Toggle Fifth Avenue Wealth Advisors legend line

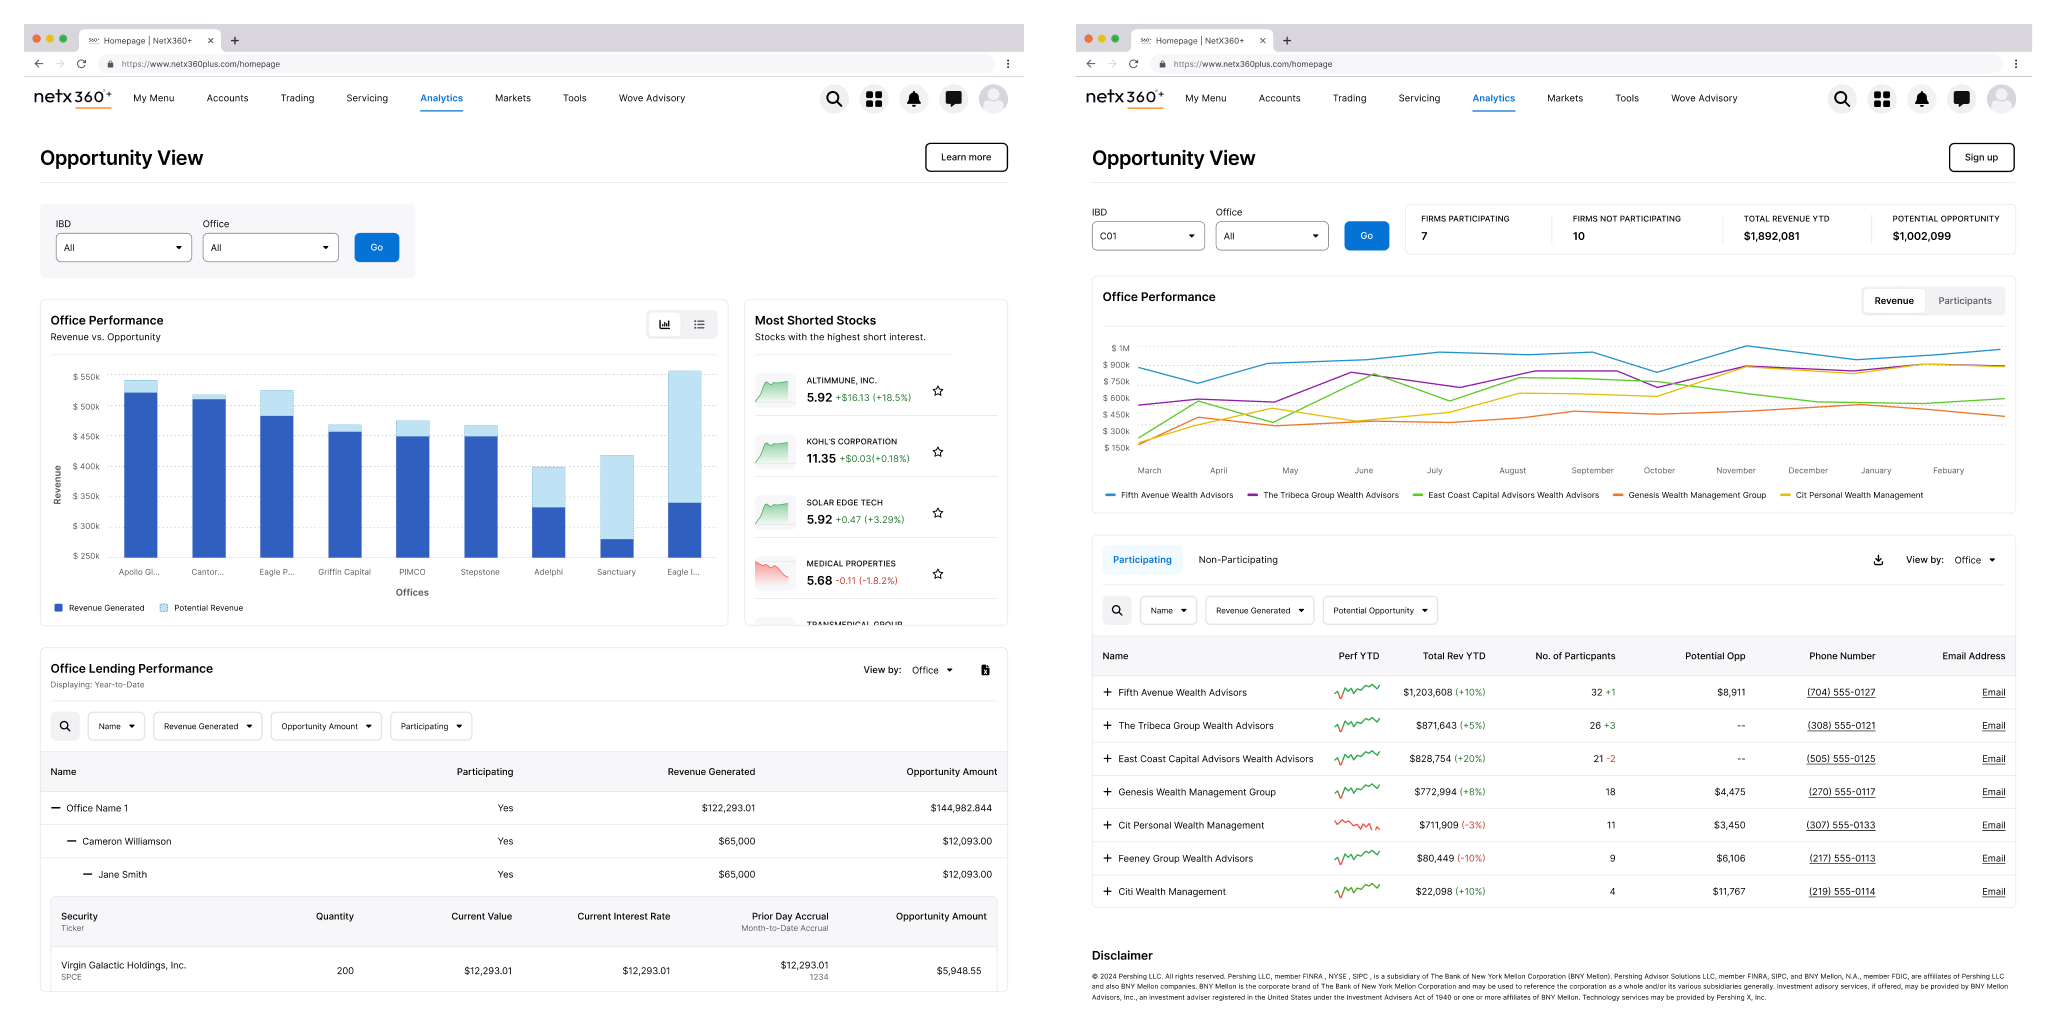1169,495
